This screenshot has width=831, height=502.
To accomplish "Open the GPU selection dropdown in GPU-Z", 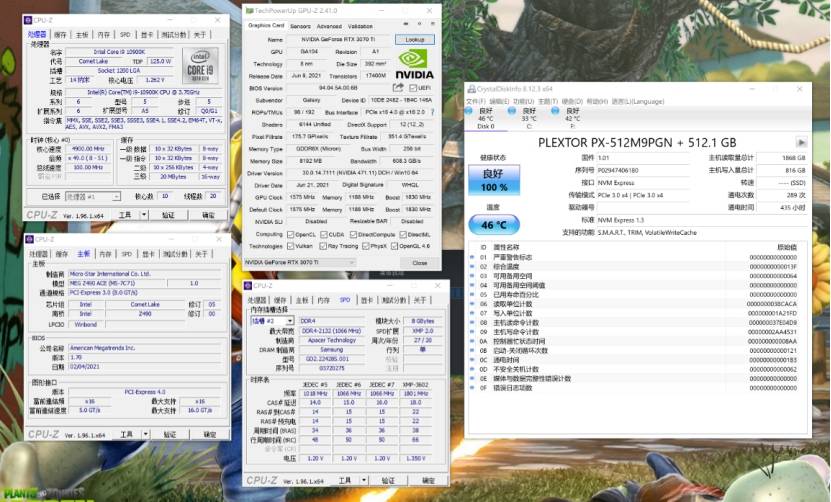I will coord(299,262).
